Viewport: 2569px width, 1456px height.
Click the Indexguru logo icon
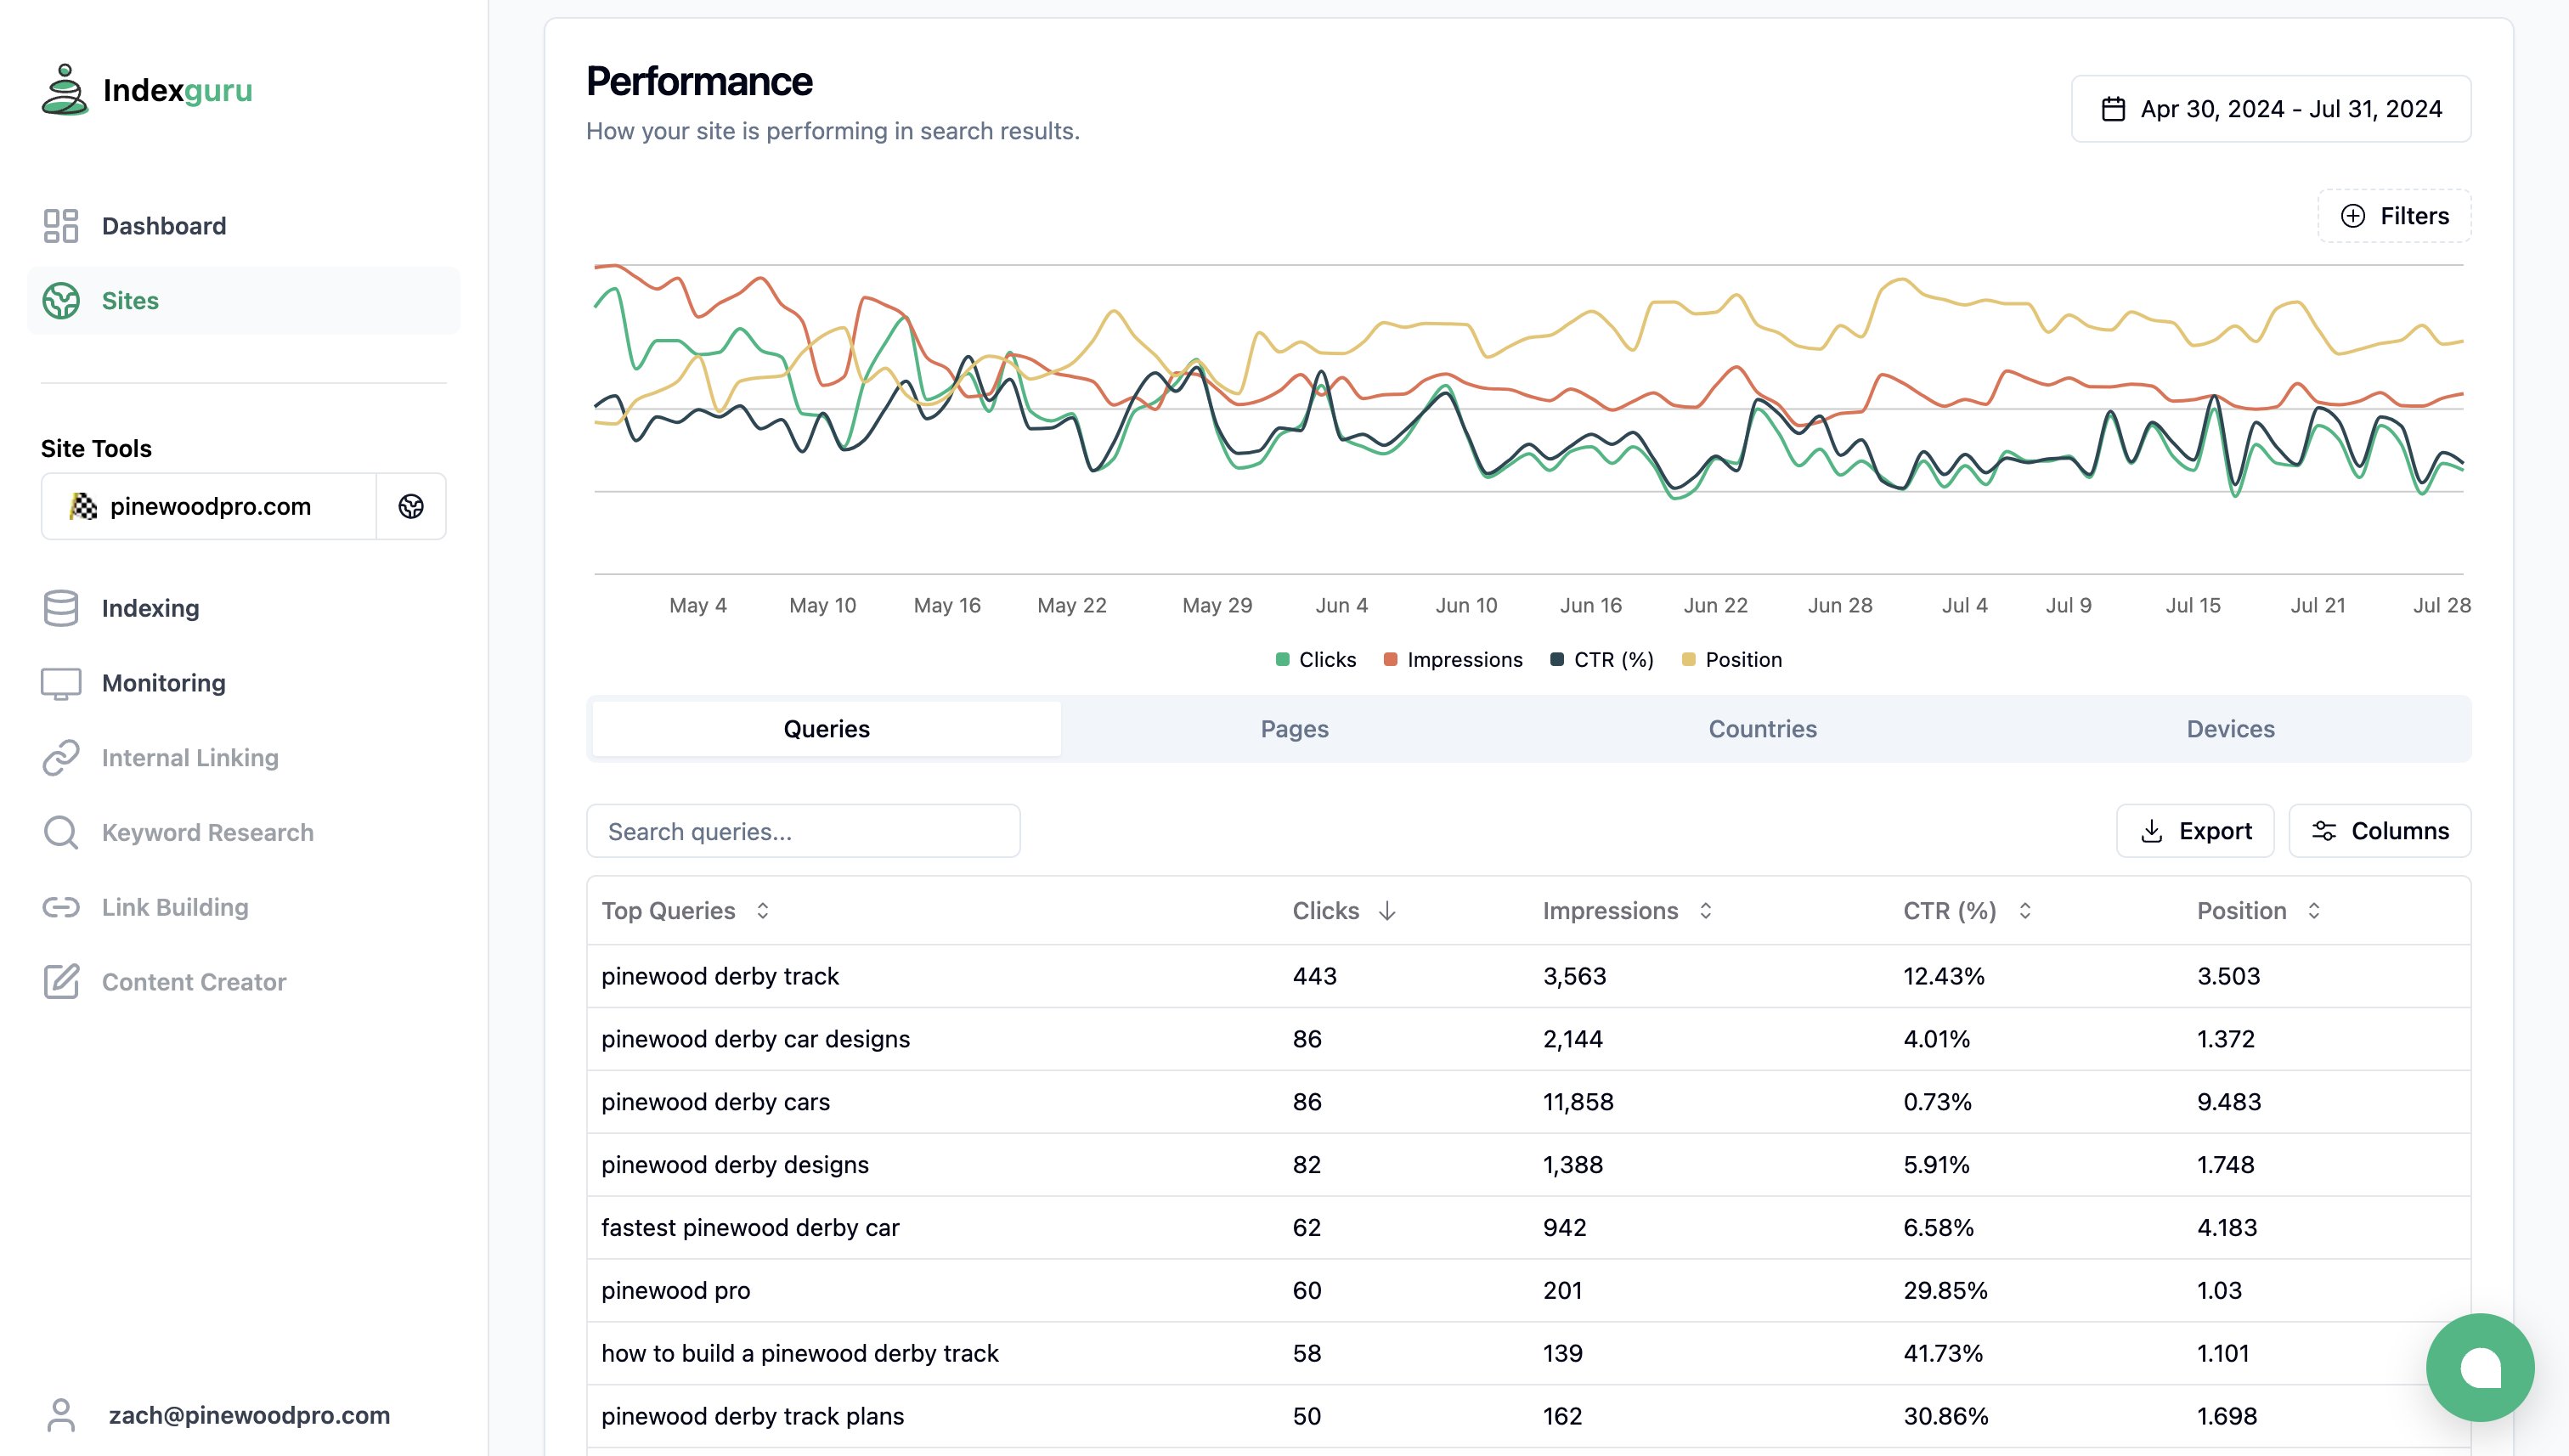click(65, 90)
